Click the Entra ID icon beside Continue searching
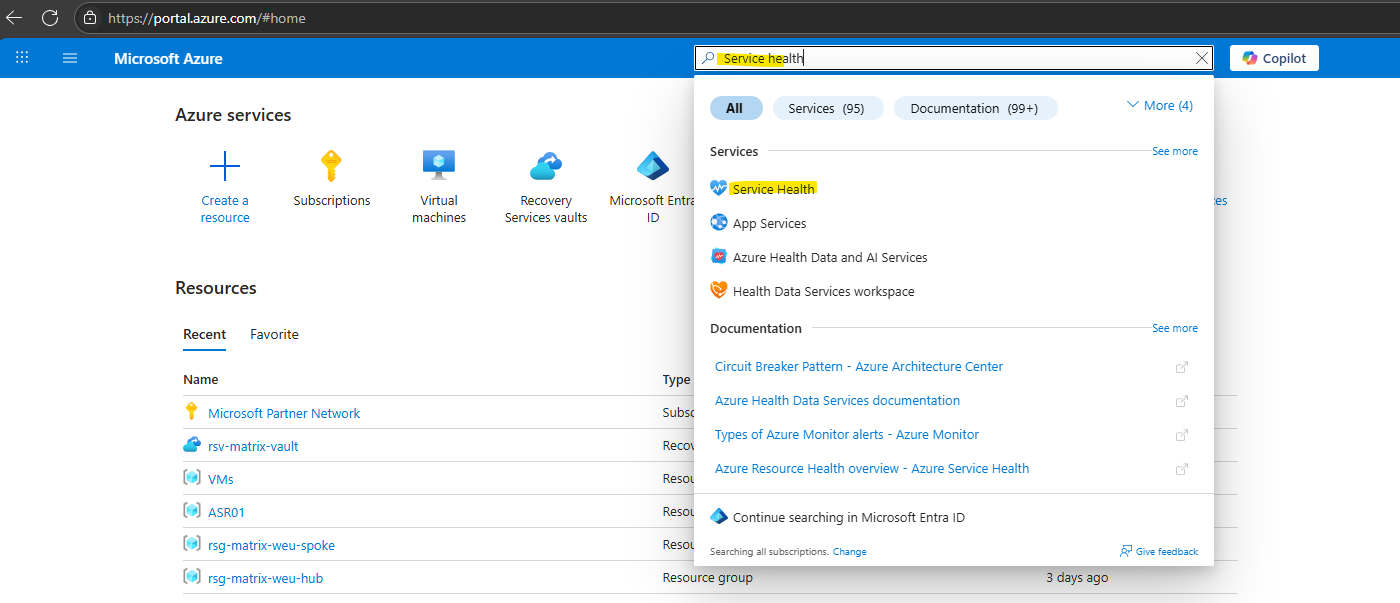Image resolution: width=1400 pixels, height=603 pixels. [719, 517]
